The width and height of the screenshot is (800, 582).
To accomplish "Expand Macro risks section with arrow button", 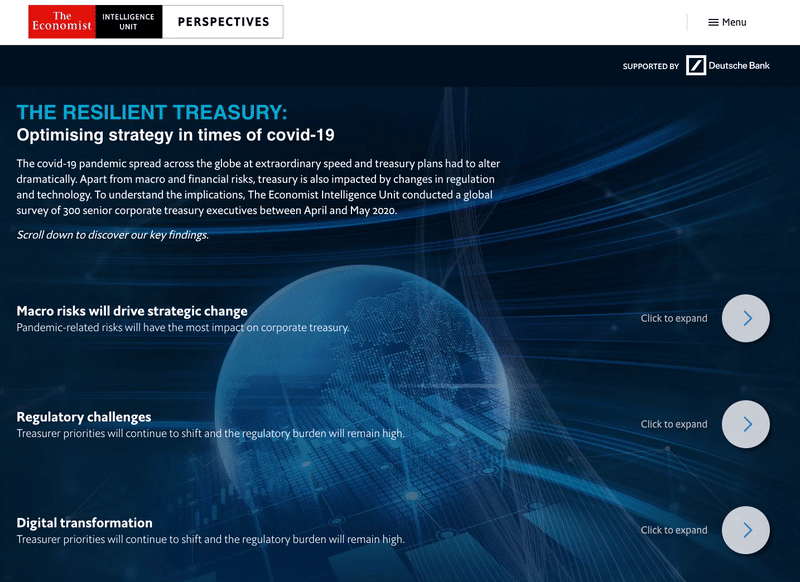I will 745,318.
